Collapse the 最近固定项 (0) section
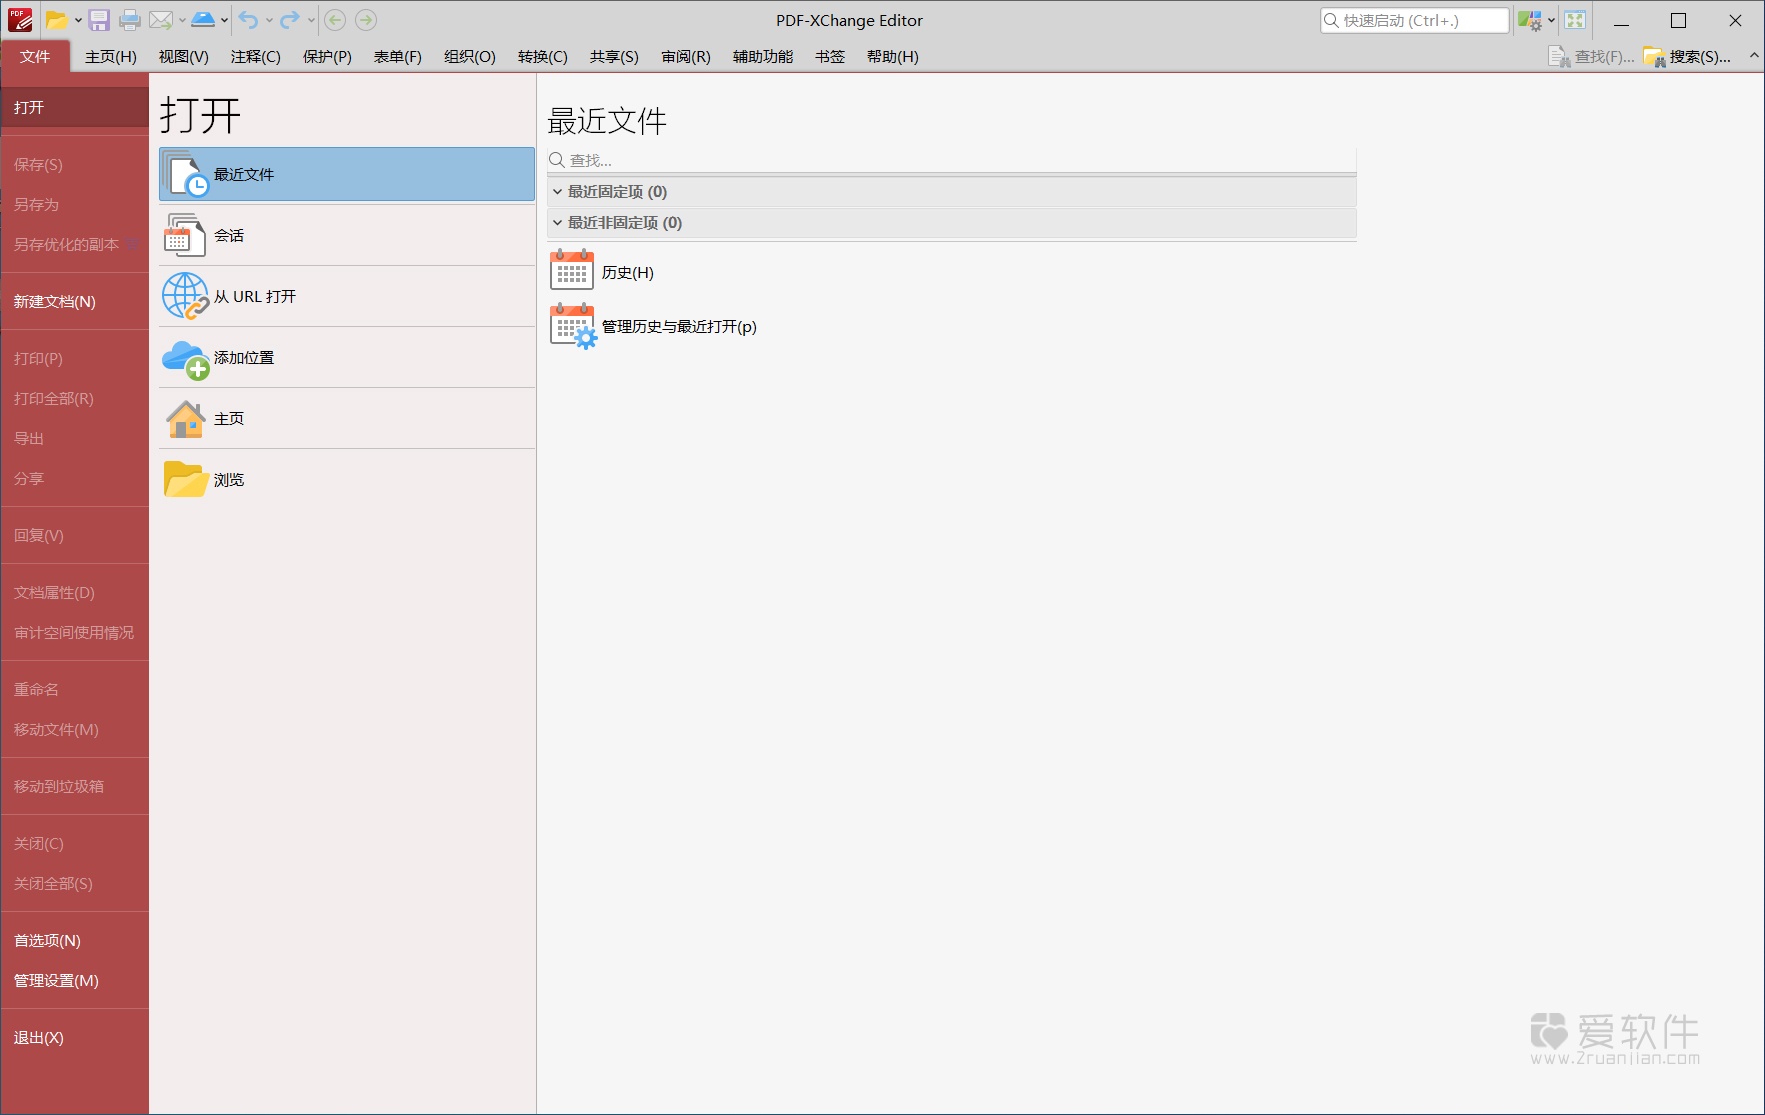Screen dimensions: 1765x1115 558,191
